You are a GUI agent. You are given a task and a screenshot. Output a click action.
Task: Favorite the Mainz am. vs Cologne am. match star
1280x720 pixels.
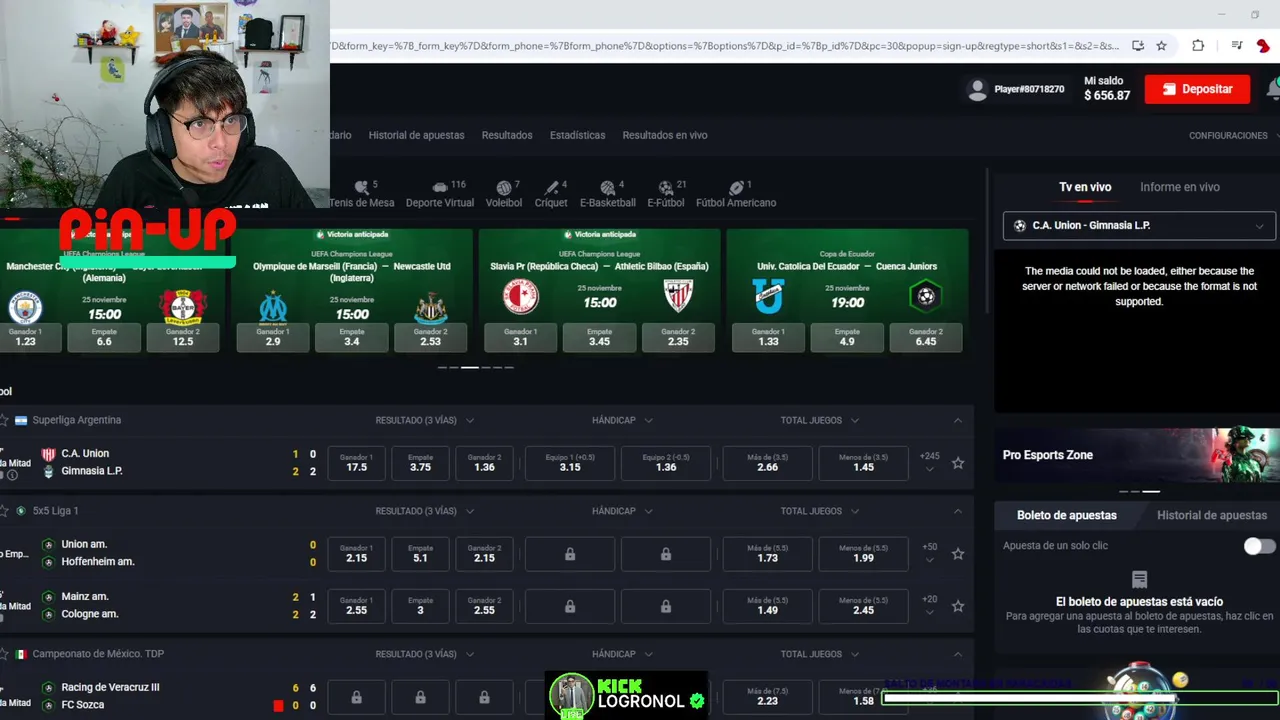click(958, 606)
